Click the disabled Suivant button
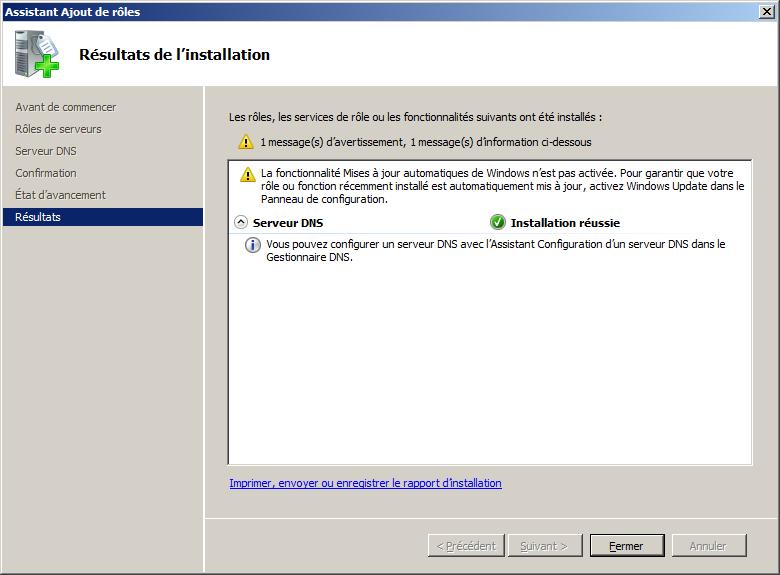The width and height of the screenshot is (780, 575). pyautogui.click(x=544, y=546)
